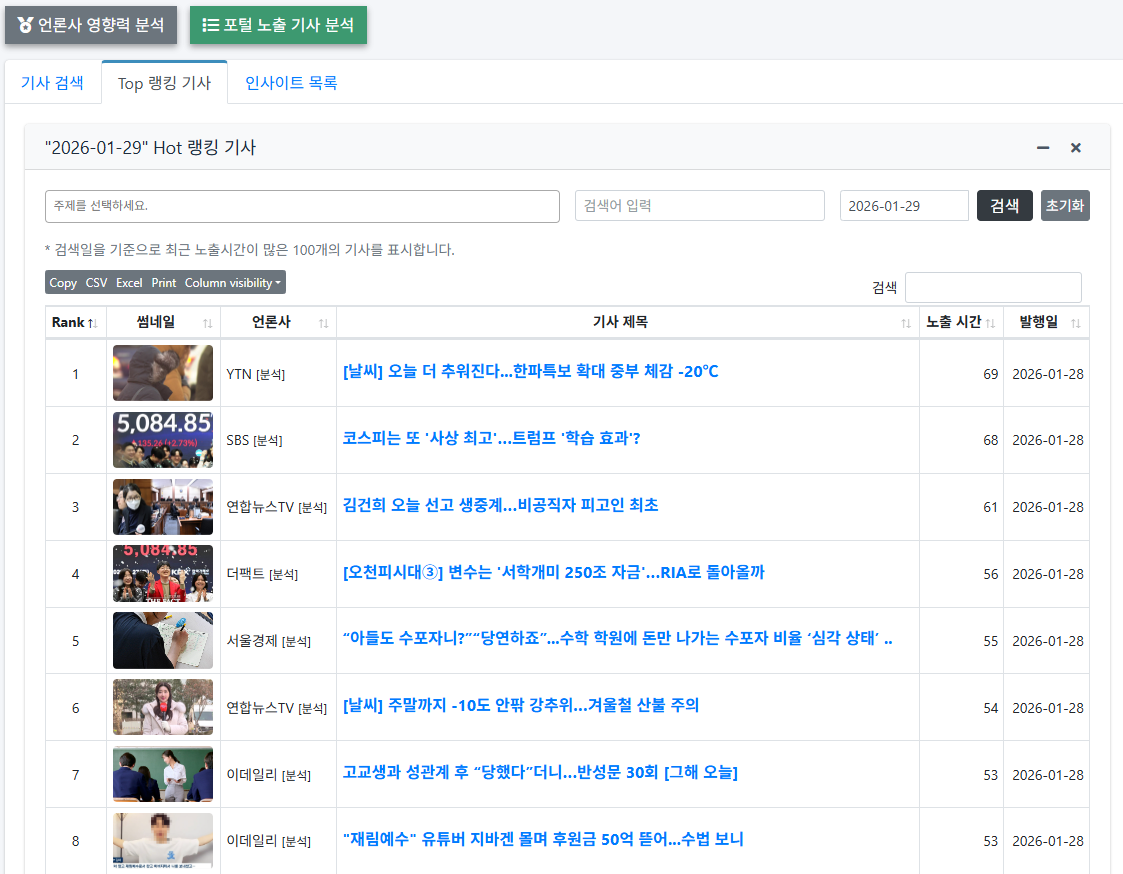
Task: Open the 주제를 선택하세요 topic dropdown
Action: pos(300,206)
